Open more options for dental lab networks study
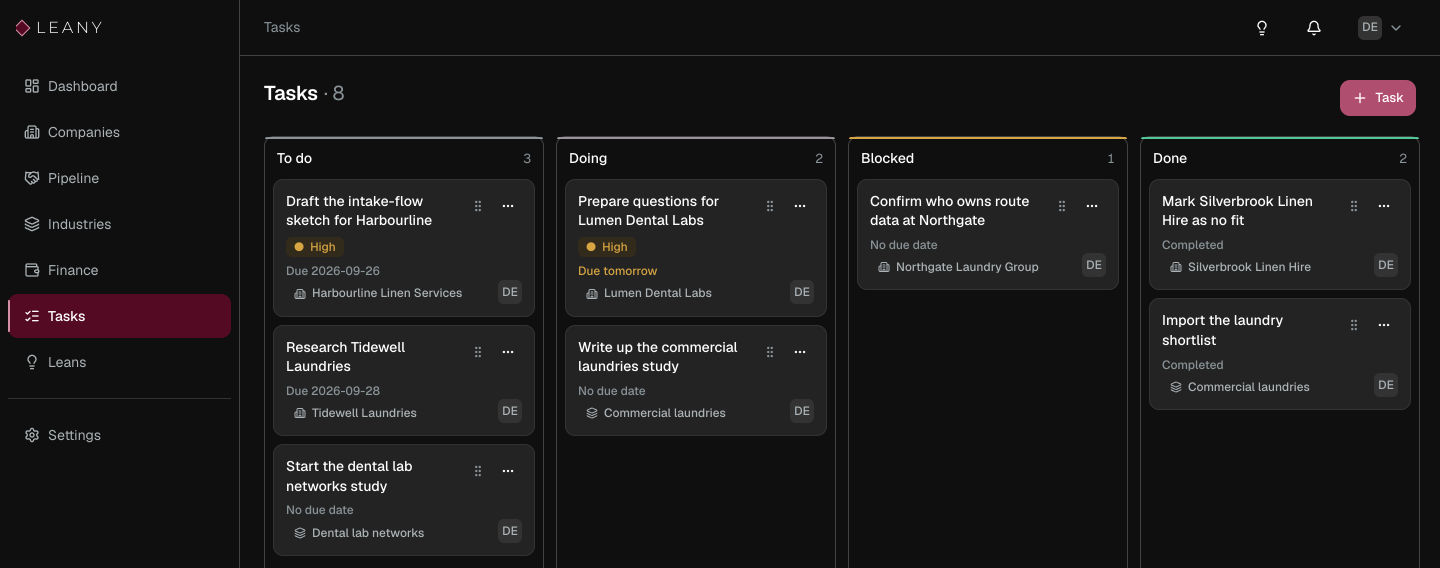This screenshot has height=568, width=1440. point(508,471)
